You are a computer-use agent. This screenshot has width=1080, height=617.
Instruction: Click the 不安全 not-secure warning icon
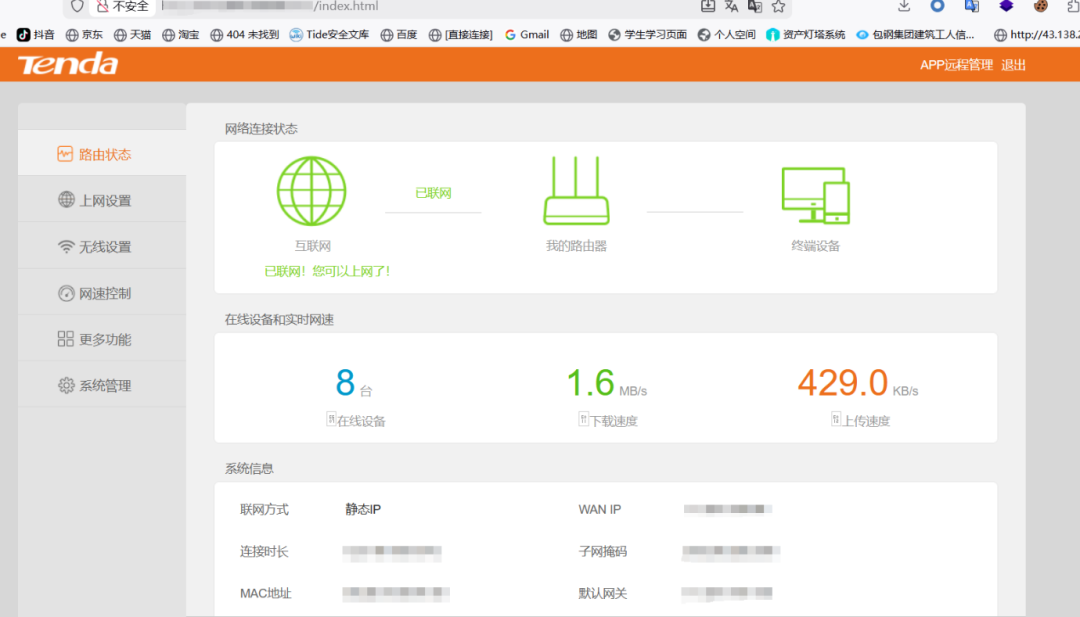103,6
